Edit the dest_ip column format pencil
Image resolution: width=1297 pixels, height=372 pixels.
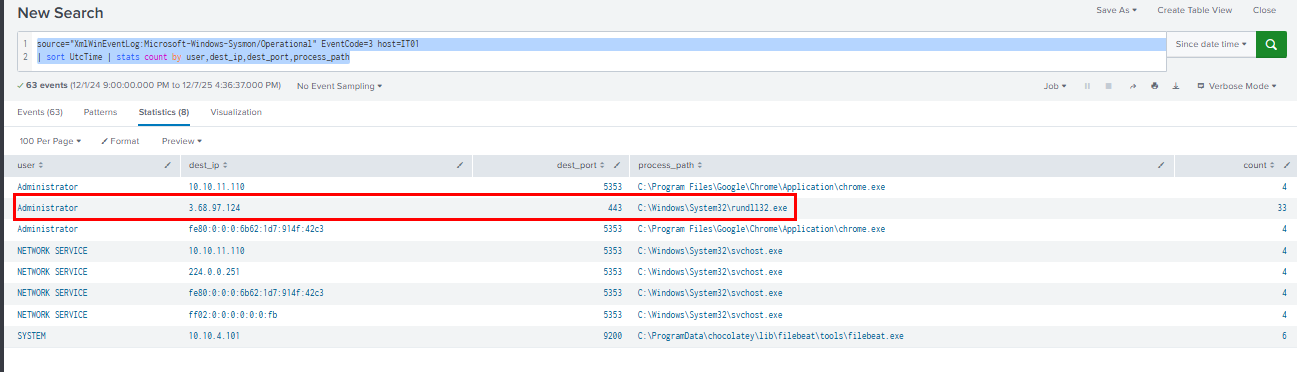(460, 165)
